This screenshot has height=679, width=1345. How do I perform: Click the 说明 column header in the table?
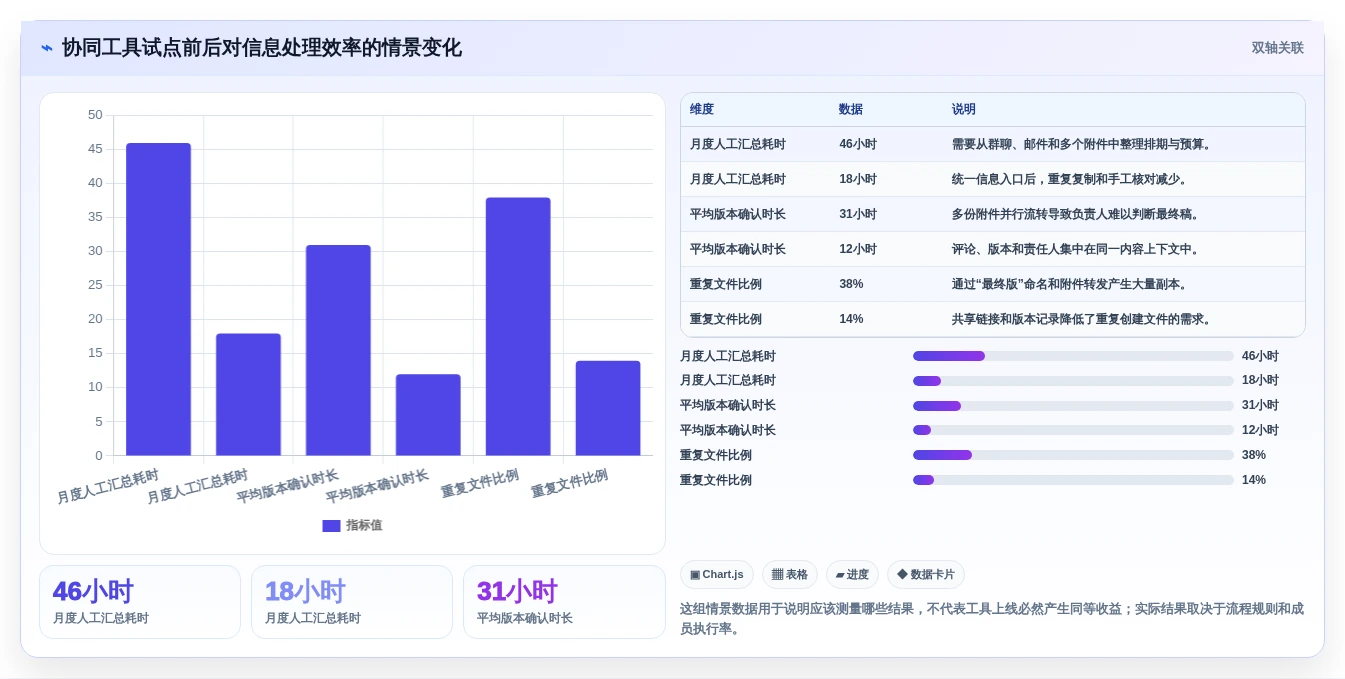coord(964,110)
